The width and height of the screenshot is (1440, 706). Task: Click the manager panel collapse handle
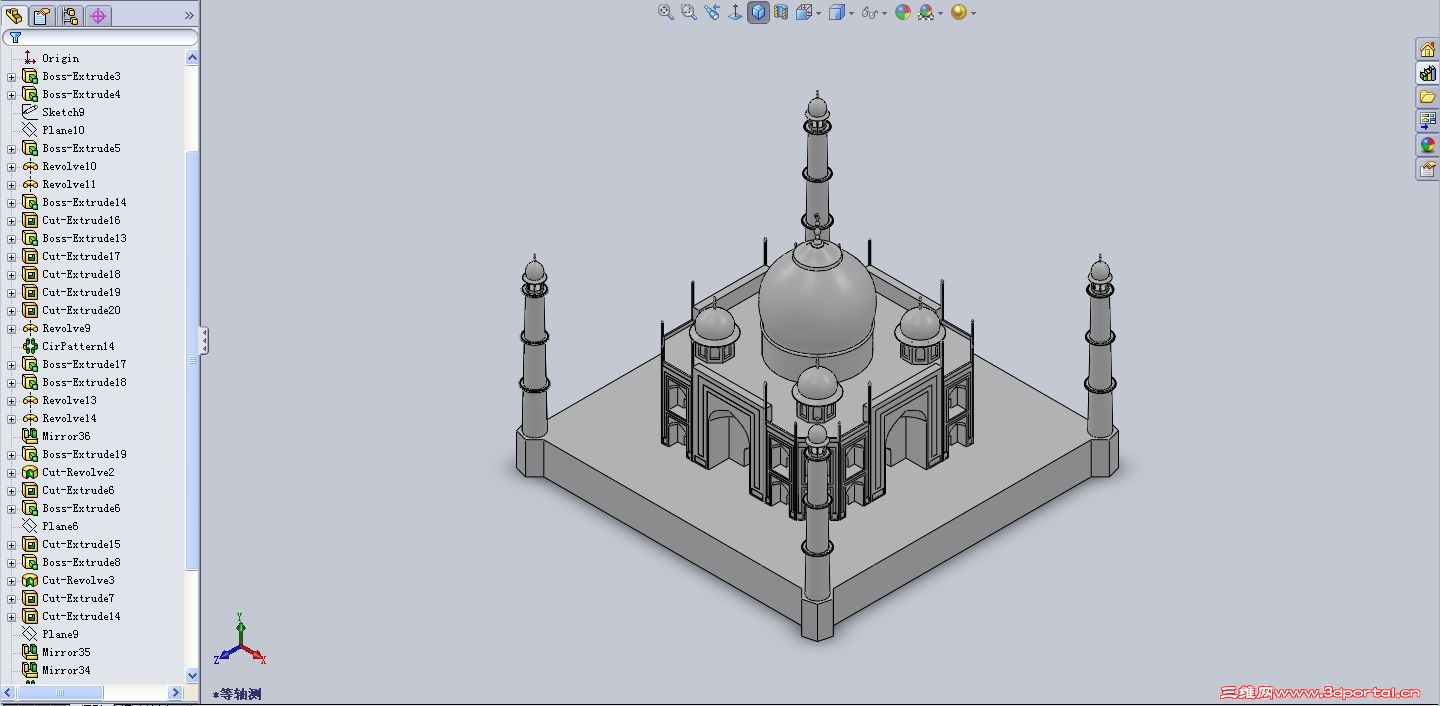coord(204,340)
